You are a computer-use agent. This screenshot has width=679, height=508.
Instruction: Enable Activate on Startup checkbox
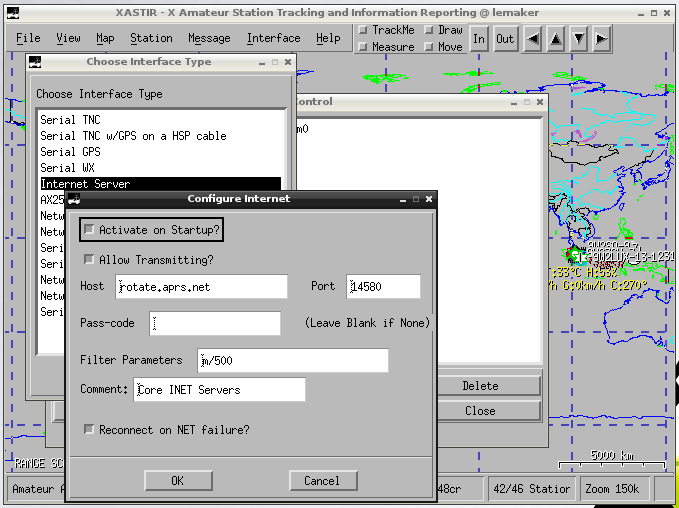(89, 230)
